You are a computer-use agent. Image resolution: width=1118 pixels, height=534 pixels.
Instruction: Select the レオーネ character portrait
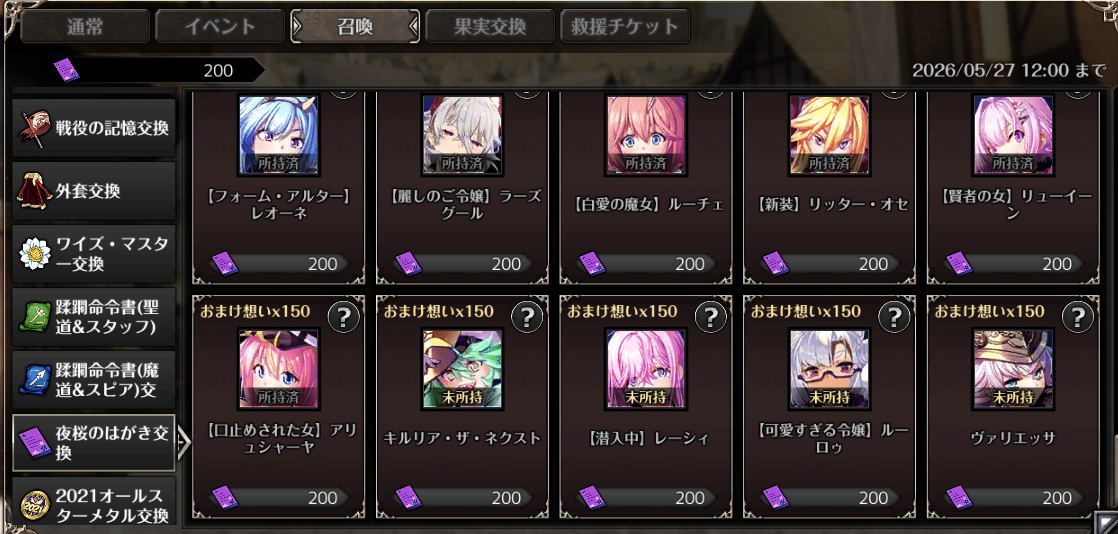pyautogui.click(x=278, y=134)
